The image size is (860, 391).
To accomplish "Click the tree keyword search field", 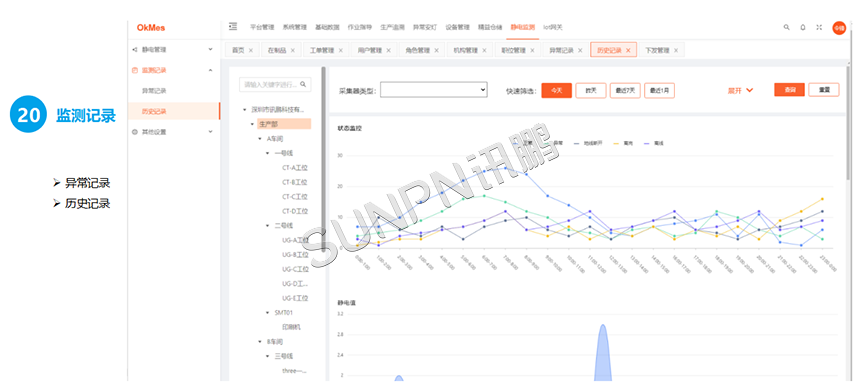I will (275, 84).
